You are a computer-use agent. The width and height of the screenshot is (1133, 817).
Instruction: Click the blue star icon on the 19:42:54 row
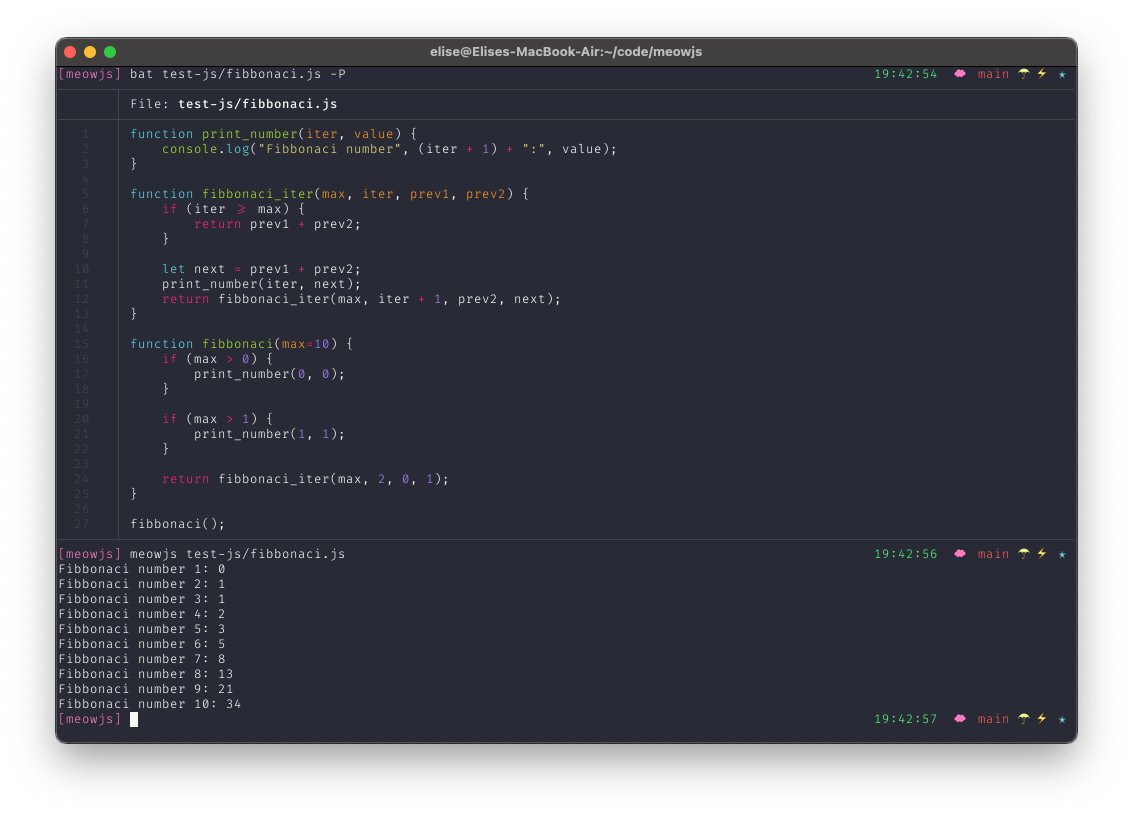point(1062,74)
